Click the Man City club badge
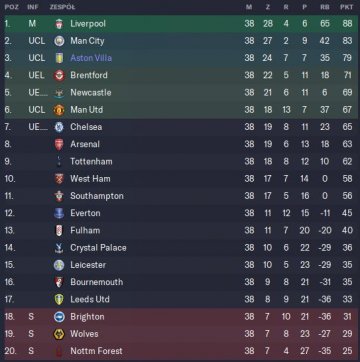 coord(59,41)
